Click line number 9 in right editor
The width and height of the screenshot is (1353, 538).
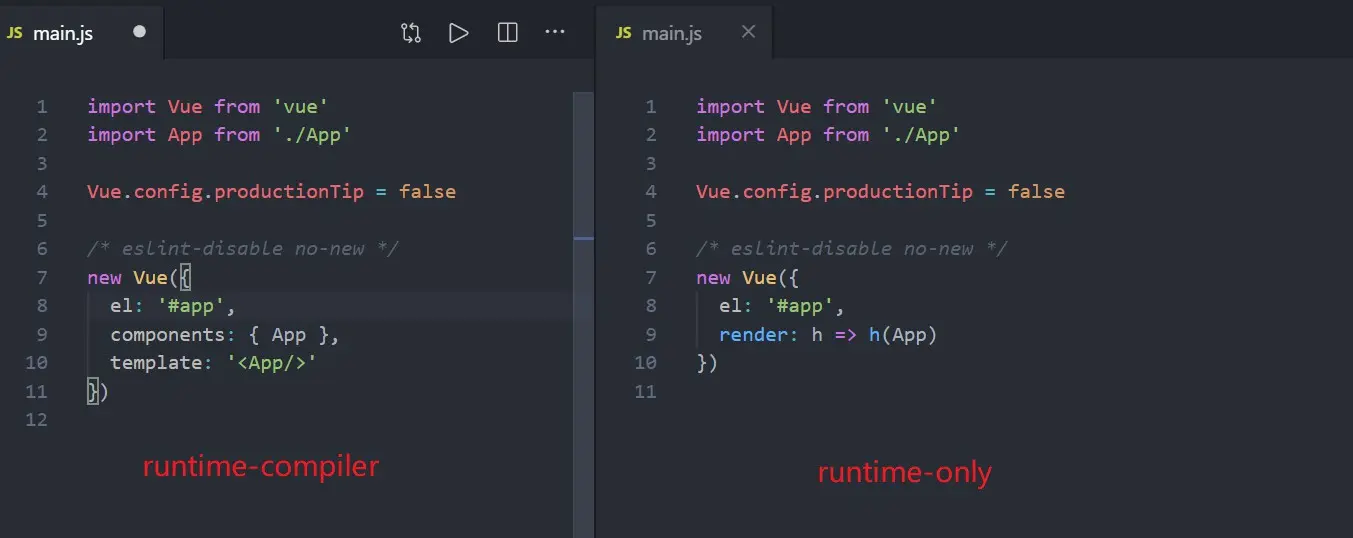tap(651, 335)
